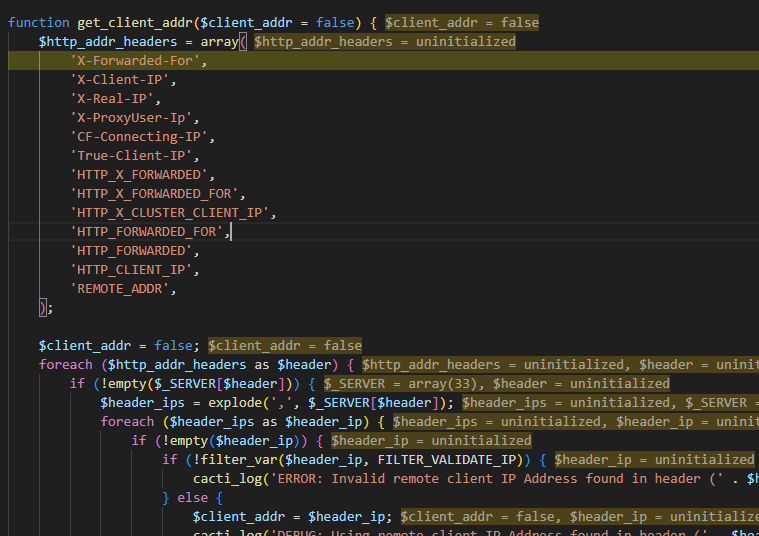This screenshot has width=759, height=536.
Task: Click the inline hint '$header_ip = uninitialized' on !empty line
Action: pos(431,441)
